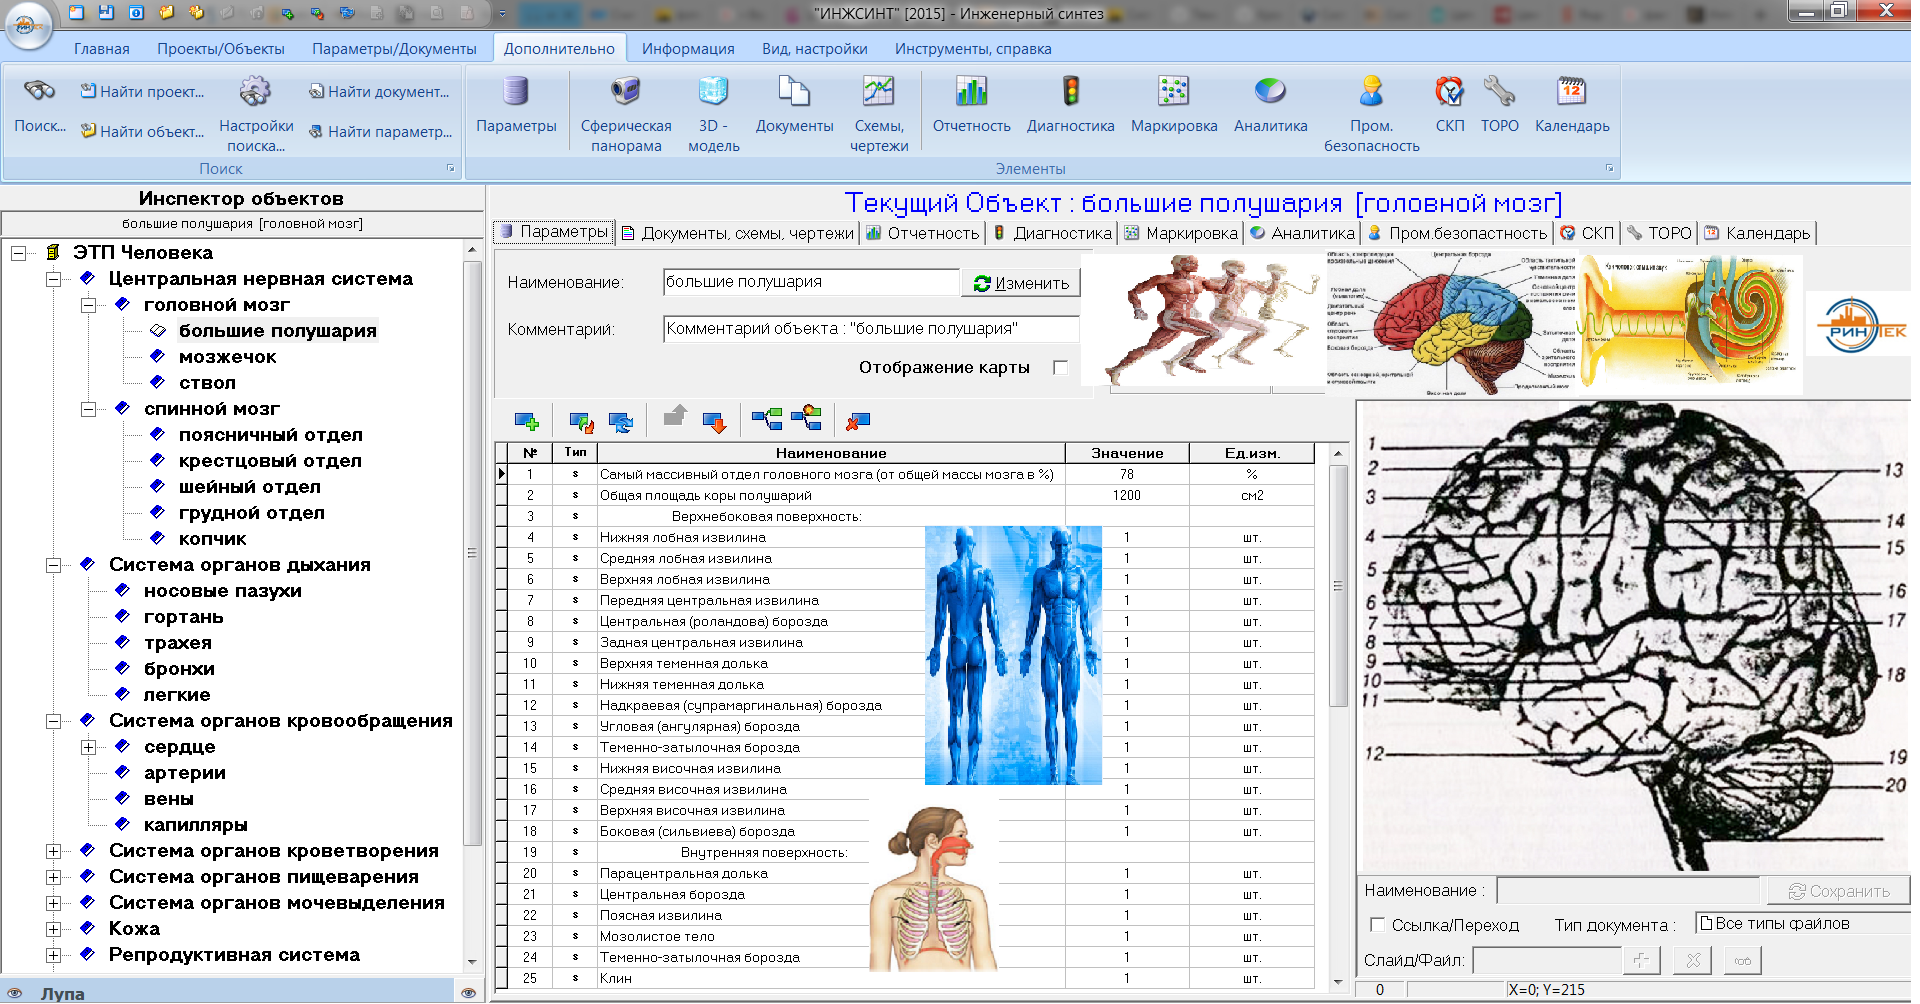Open the Пром. безопасность ribbon icon
Screen dimensions: 1920x1004
(x=1371, y=93)
